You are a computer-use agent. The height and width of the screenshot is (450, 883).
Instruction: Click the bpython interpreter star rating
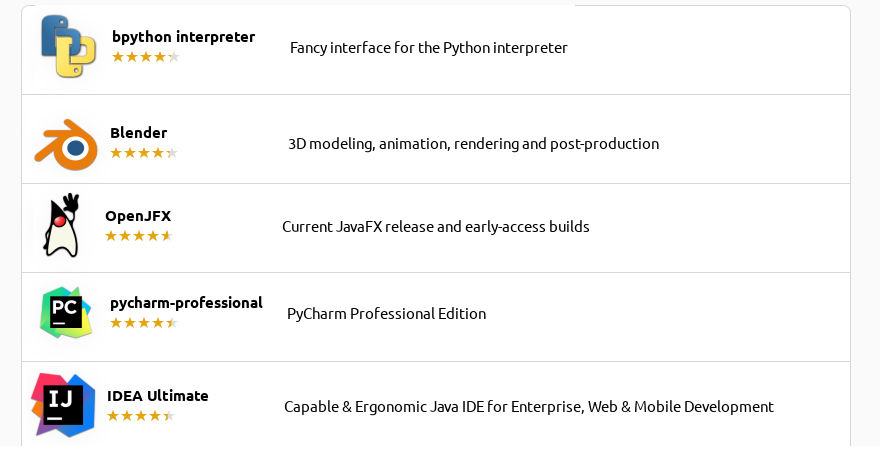pos(146,57)
